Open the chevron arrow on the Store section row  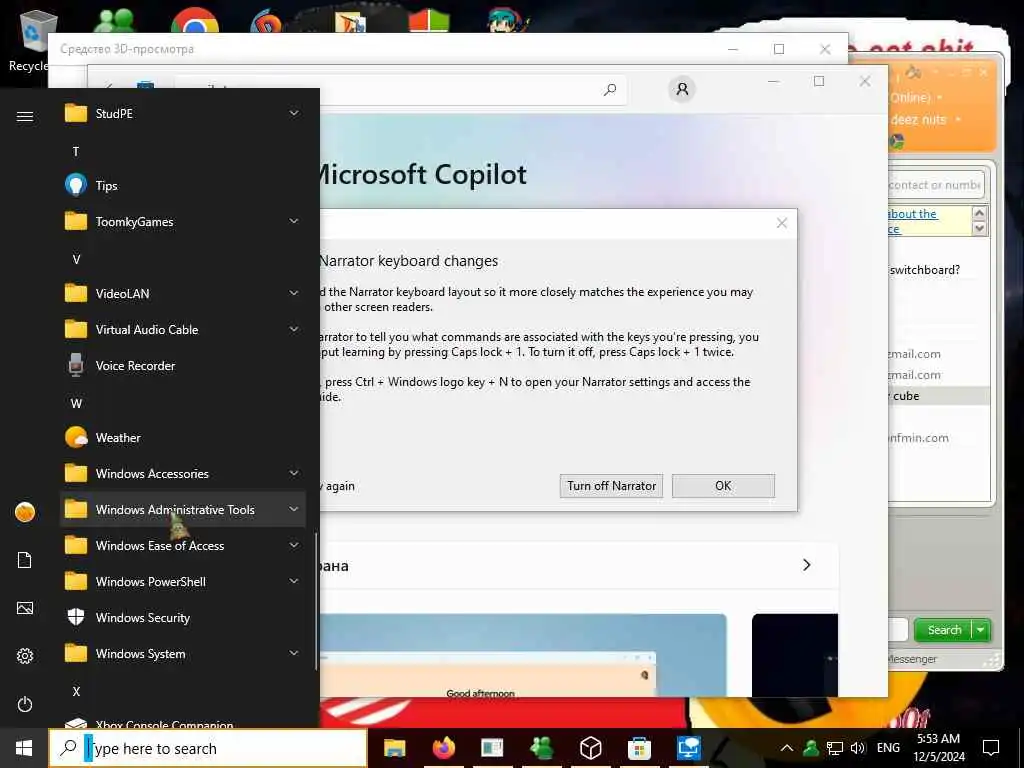tap(807, 565)
